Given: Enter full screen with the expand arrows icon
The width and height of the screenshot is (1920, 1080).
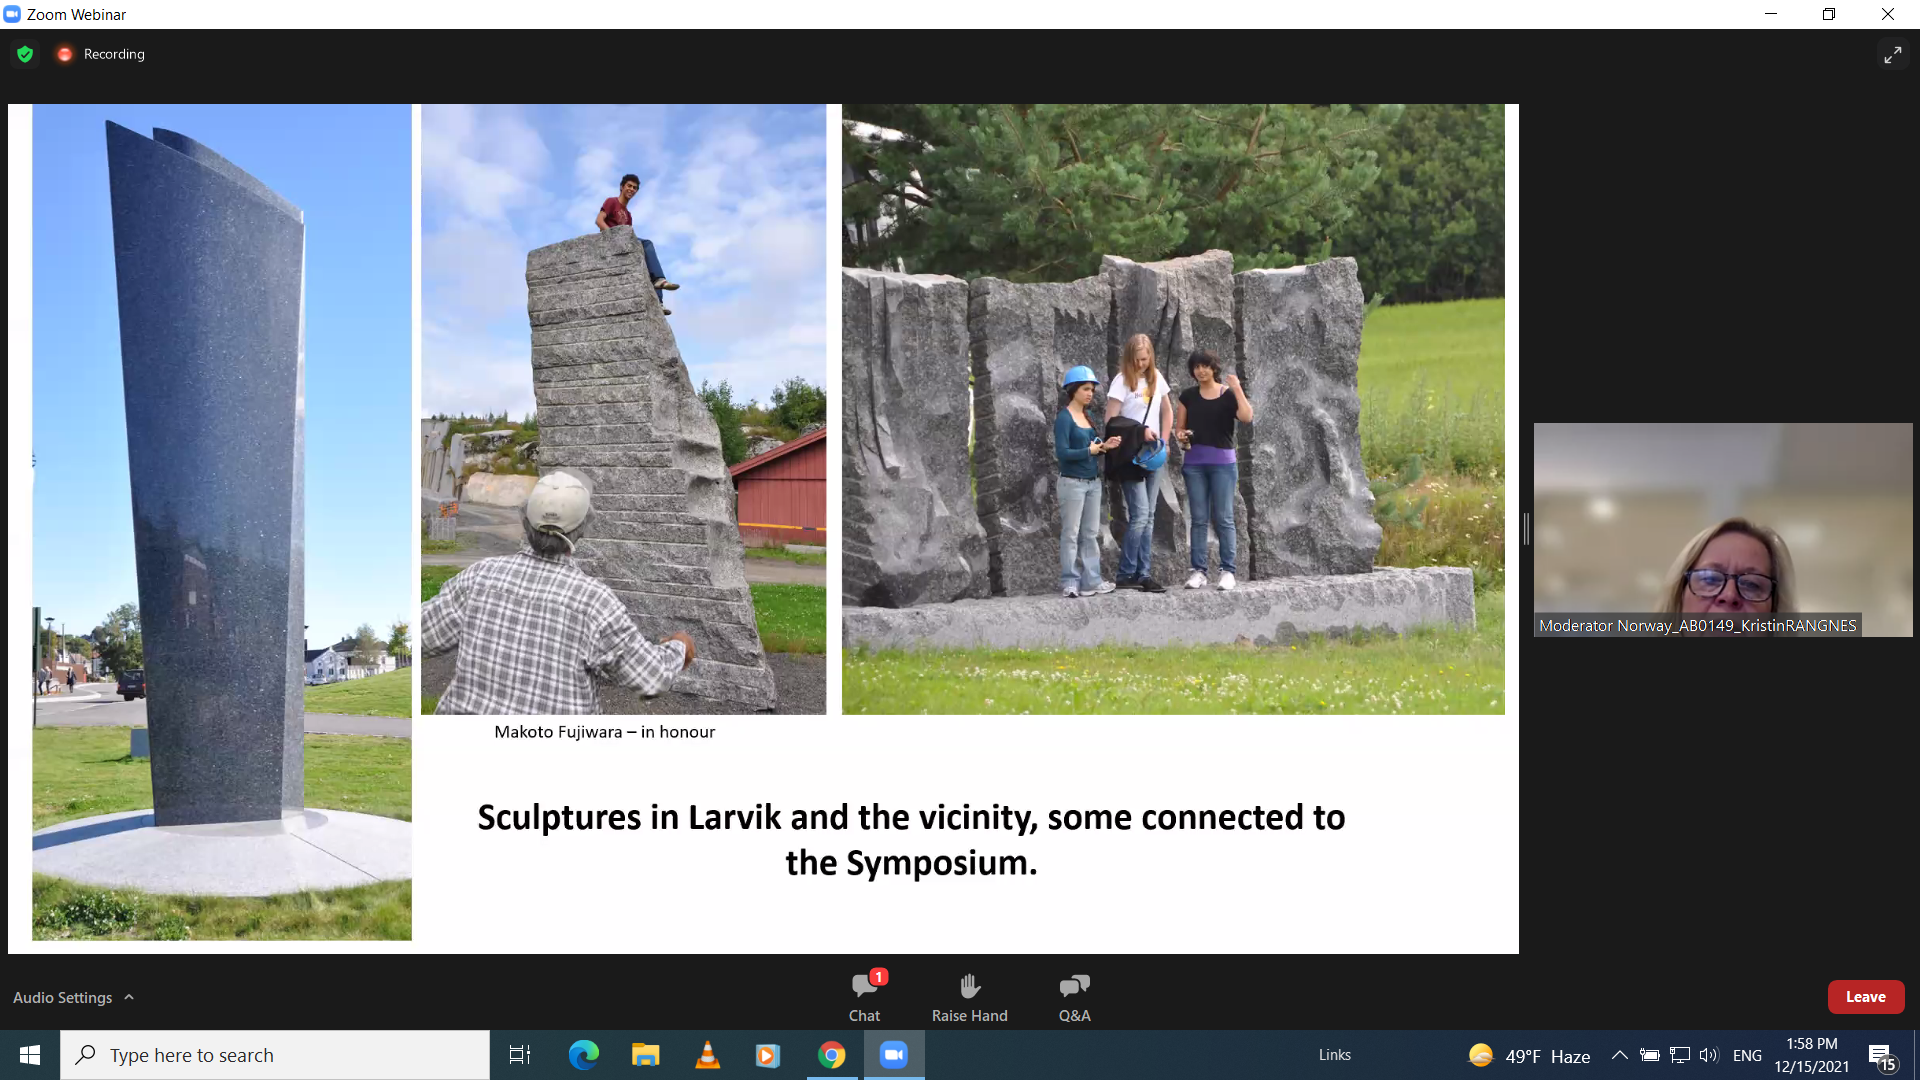Looking at the screenshot, I should 1892,55.
